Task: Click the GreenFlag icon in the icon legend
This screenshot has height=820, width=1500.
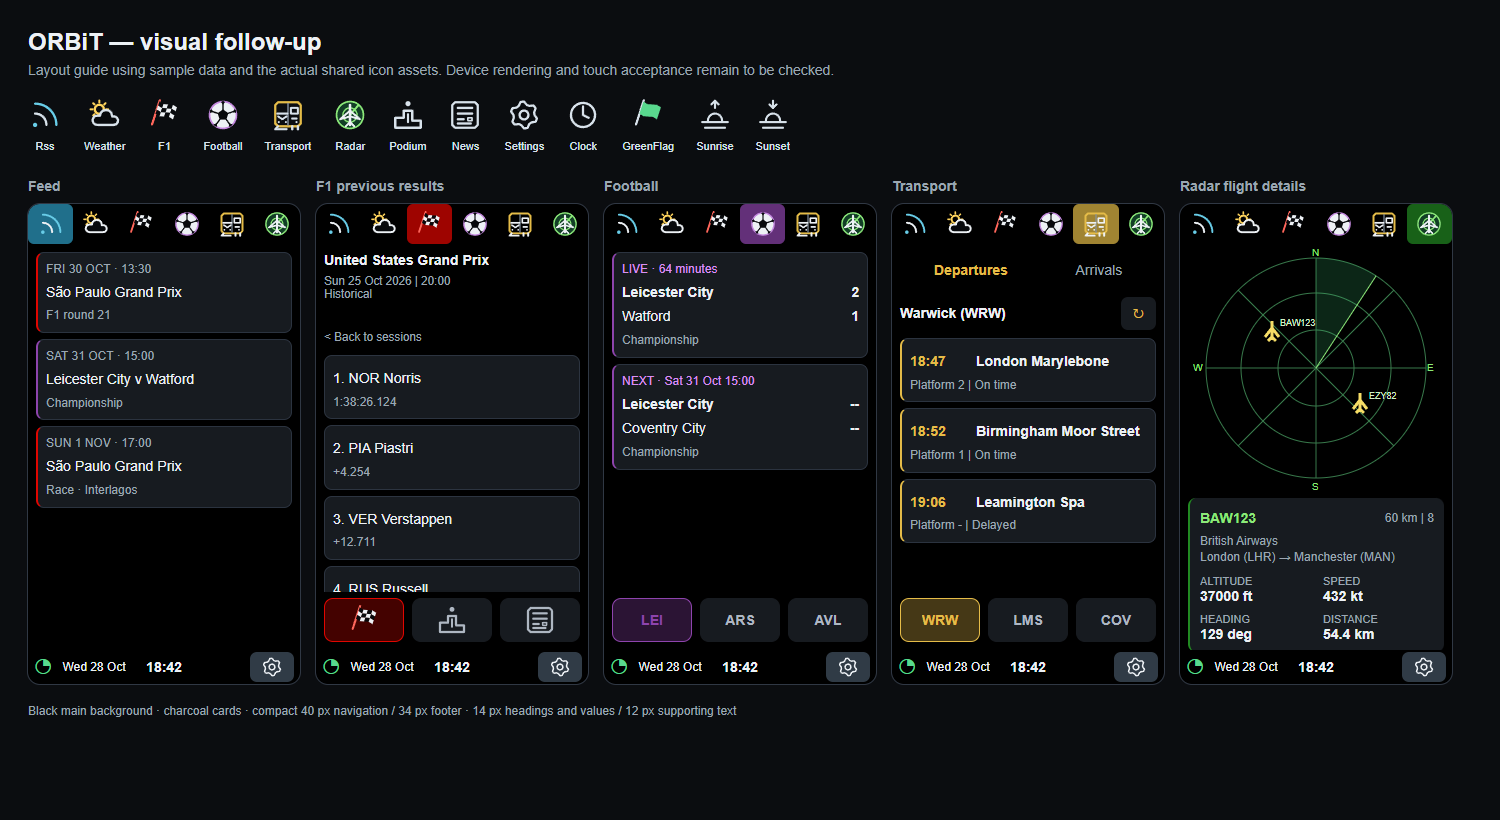Action: 648,115
